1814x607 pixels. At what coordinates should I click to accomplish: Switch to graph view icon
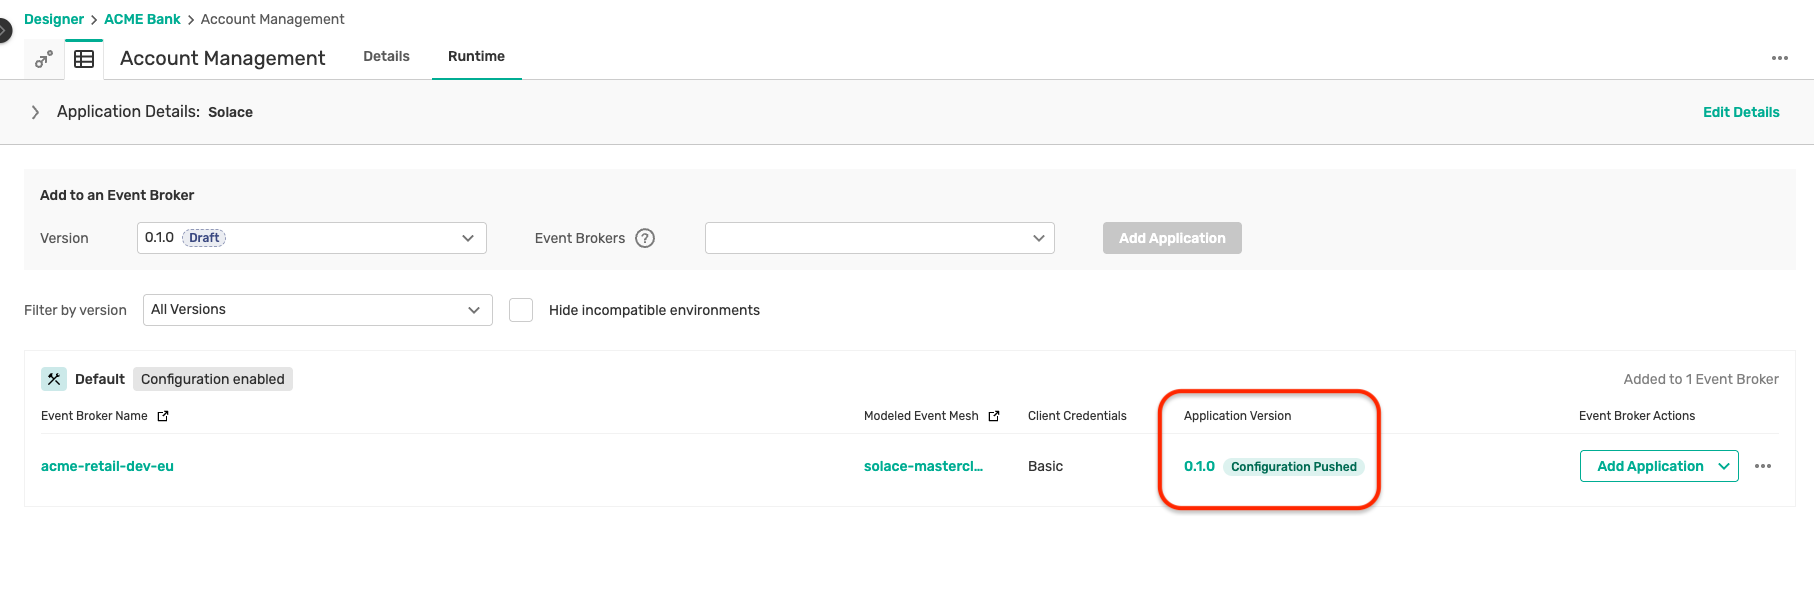[43, 60]
